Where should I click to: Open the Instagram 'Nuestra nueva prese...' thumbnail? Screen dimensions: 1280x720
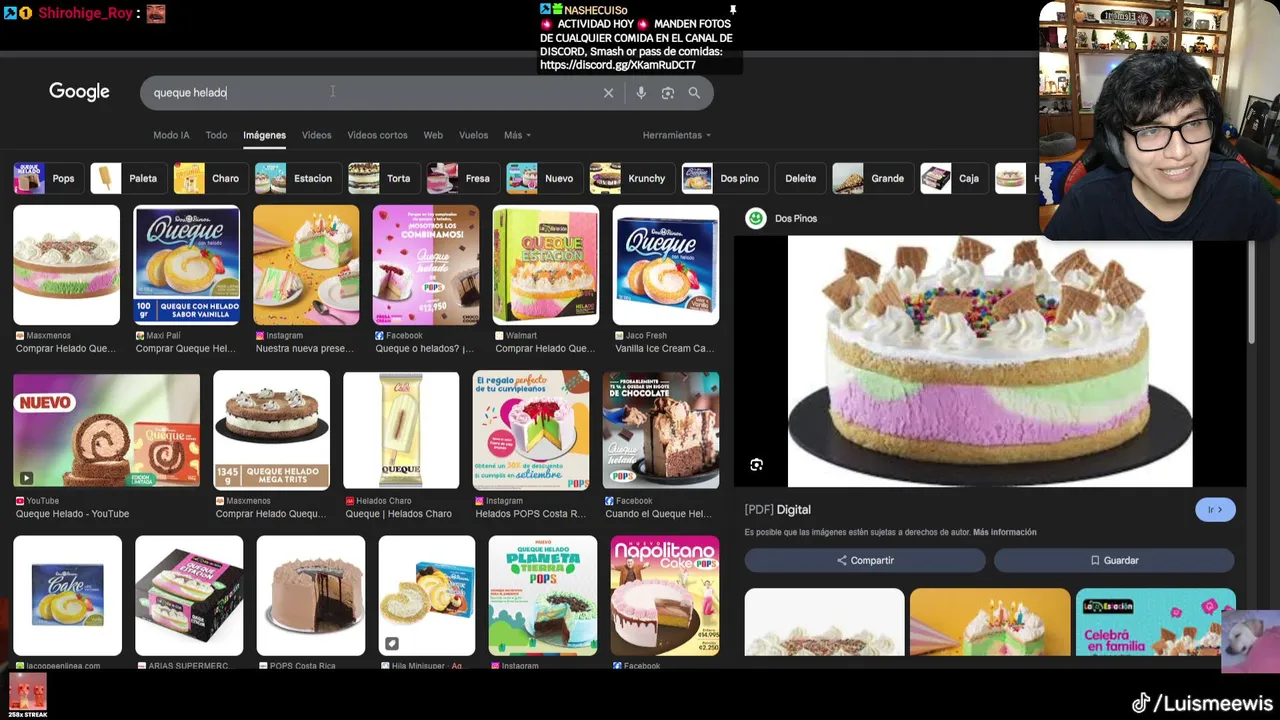(306, 265)
